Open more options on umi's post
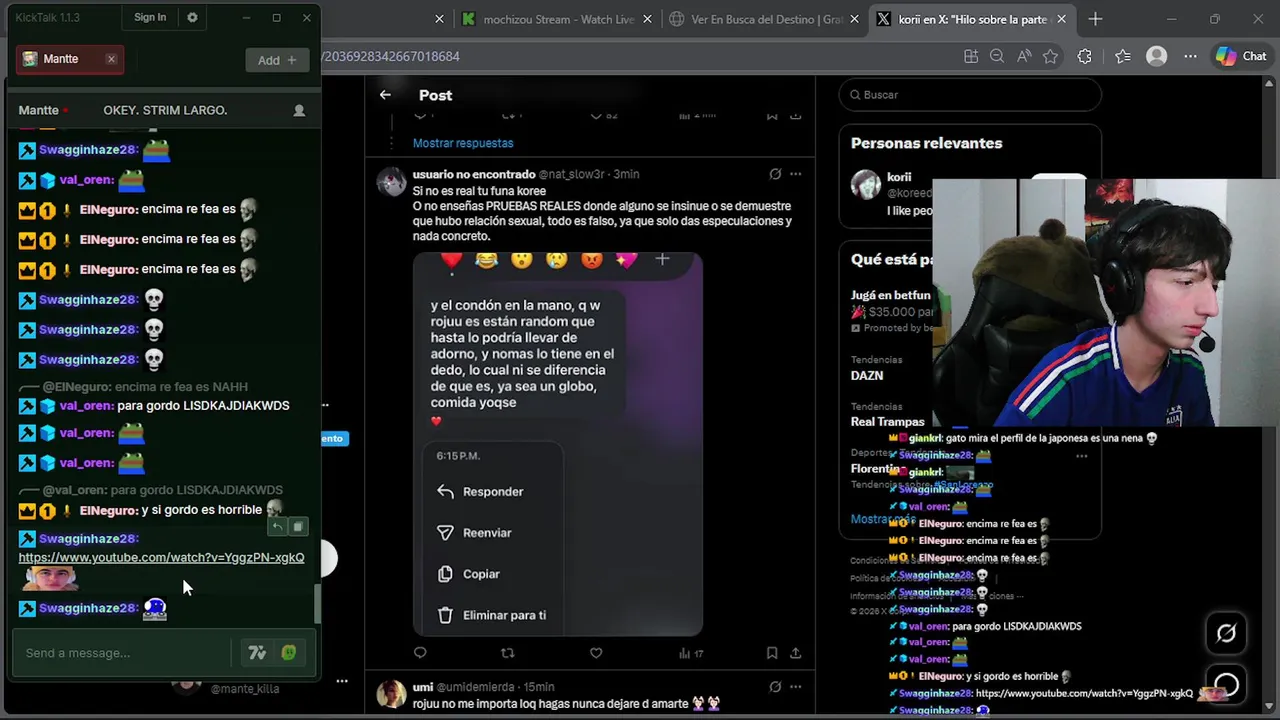 796,687
